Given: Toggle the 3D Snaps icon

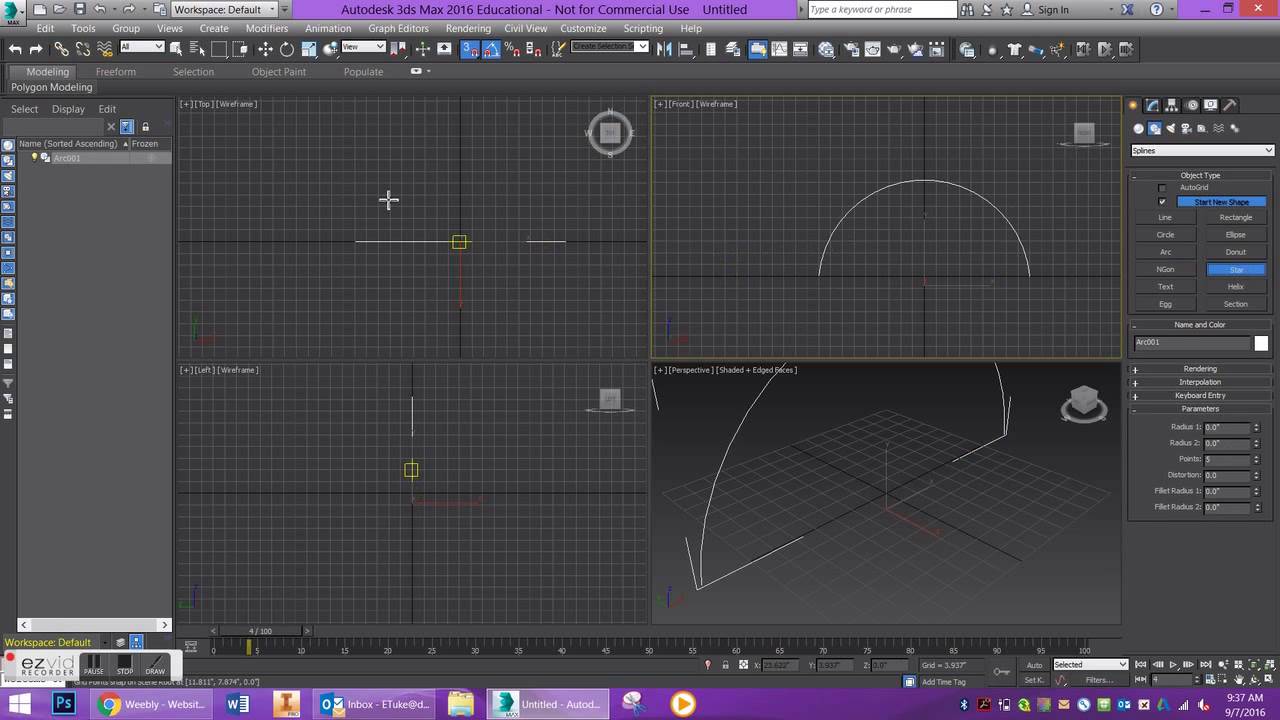Looking at the screenshot, I should (x=470, y=49).
